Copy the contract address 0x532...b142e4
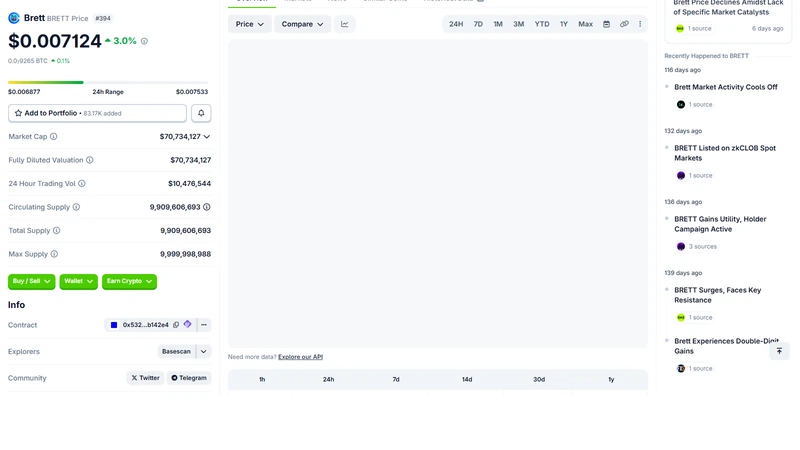The width and height of the screenshot is (800, 450). 176,325
